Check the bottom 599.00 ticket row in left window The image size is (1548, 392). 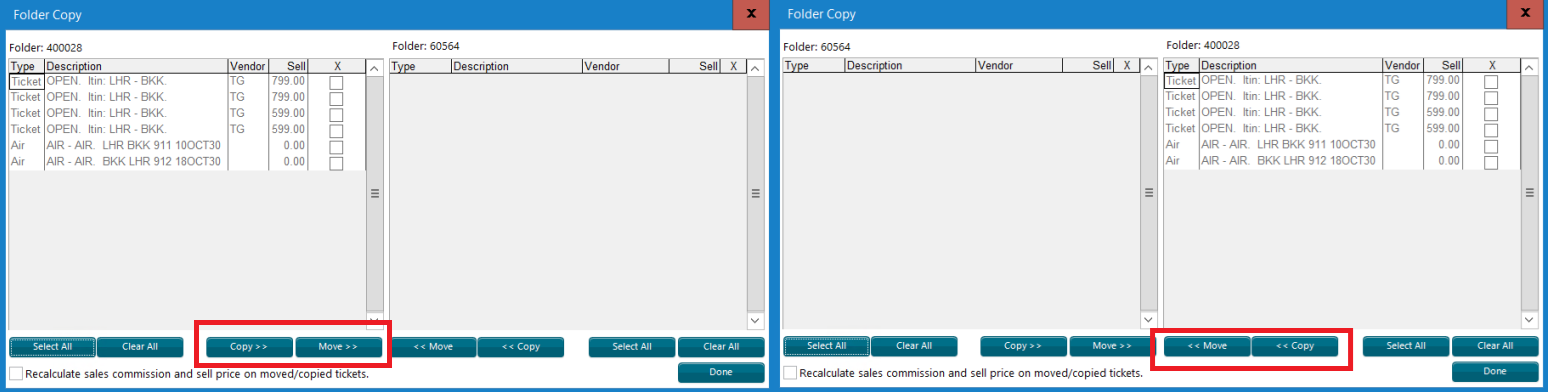coord(337,130)
